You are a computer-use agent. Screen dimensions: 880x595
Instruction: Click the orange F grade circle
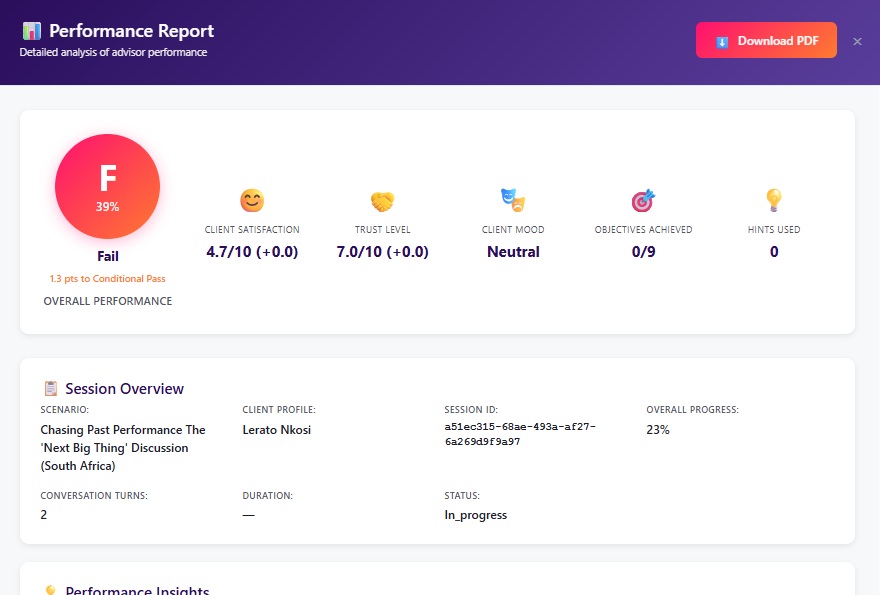107,186
